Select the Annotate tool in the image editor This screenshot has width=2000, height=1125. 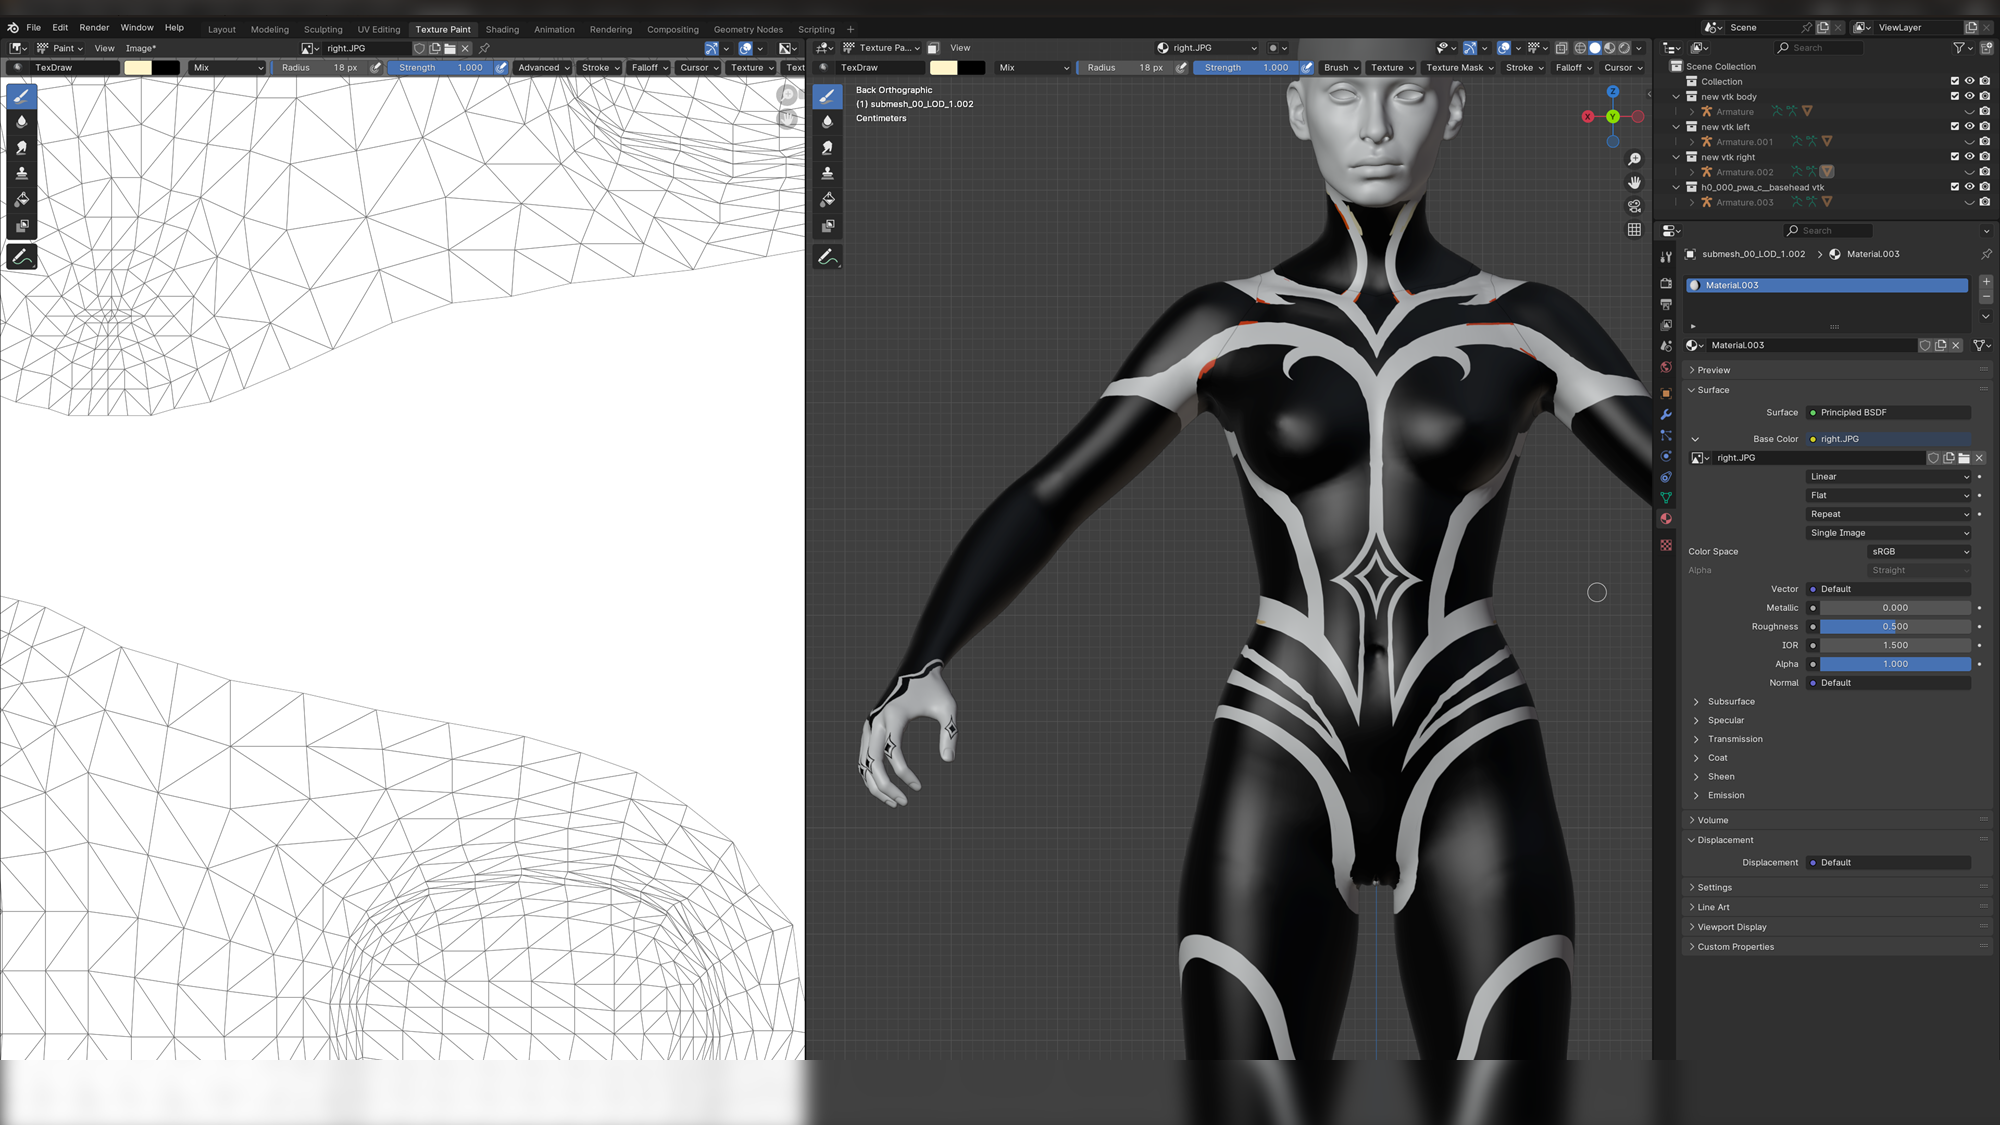point(21,257)
